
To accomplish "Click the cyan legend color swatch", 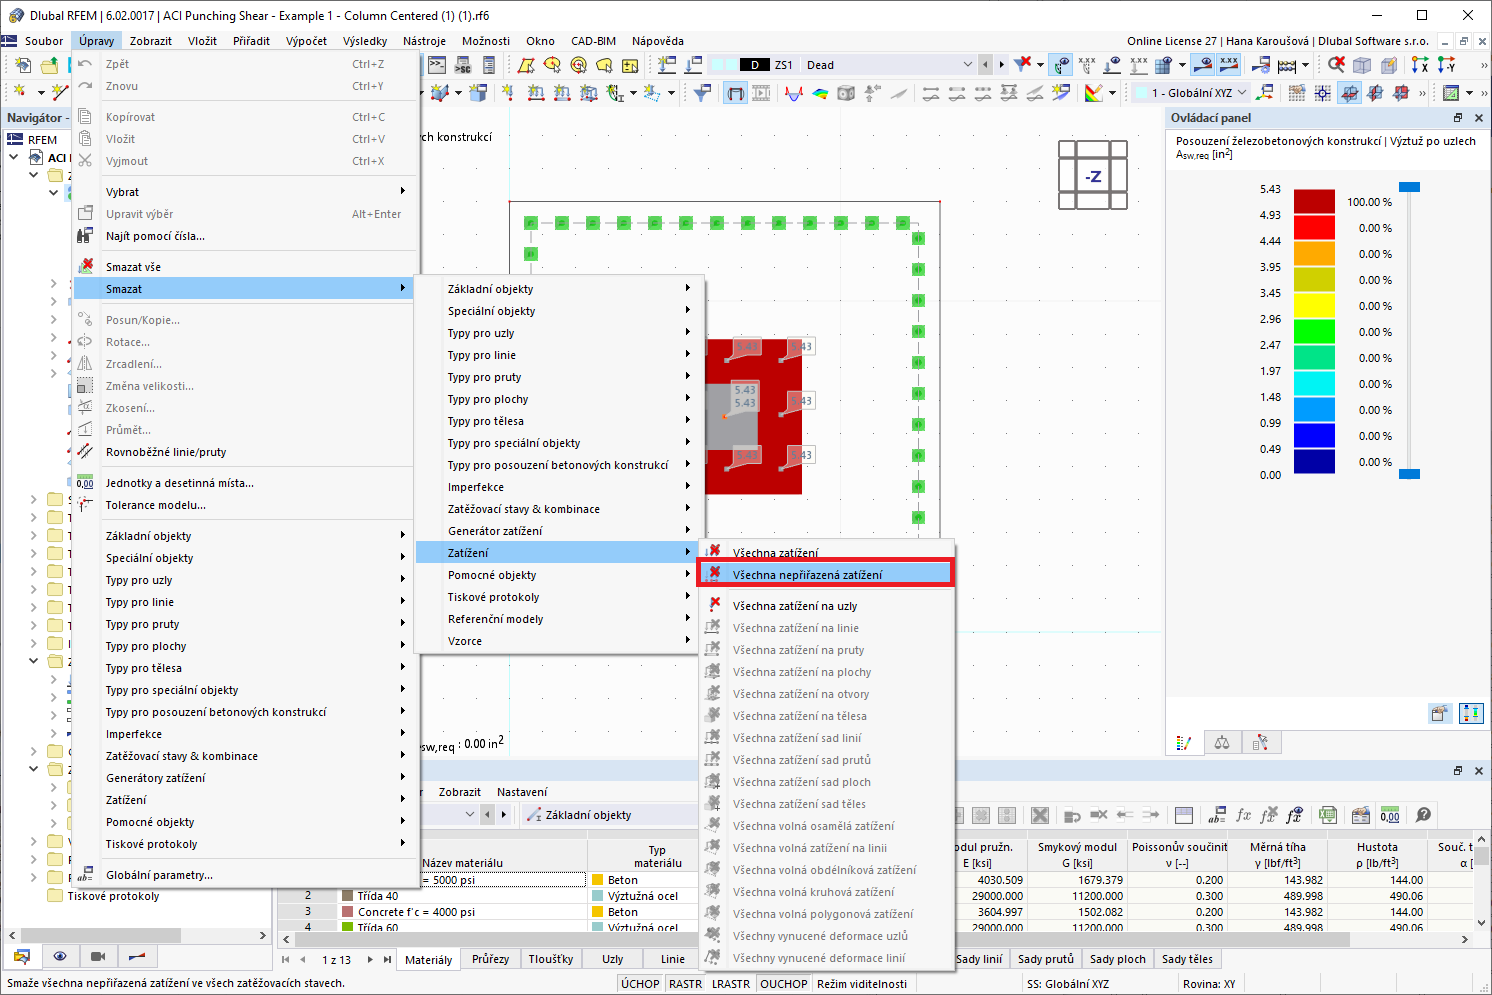I will click(1315, 383).
